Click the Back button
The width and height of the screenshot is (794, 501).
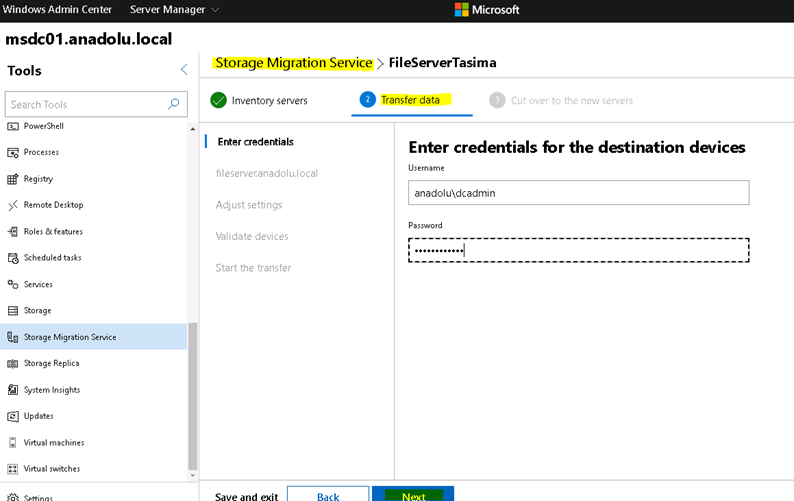[x=328, y=494]
